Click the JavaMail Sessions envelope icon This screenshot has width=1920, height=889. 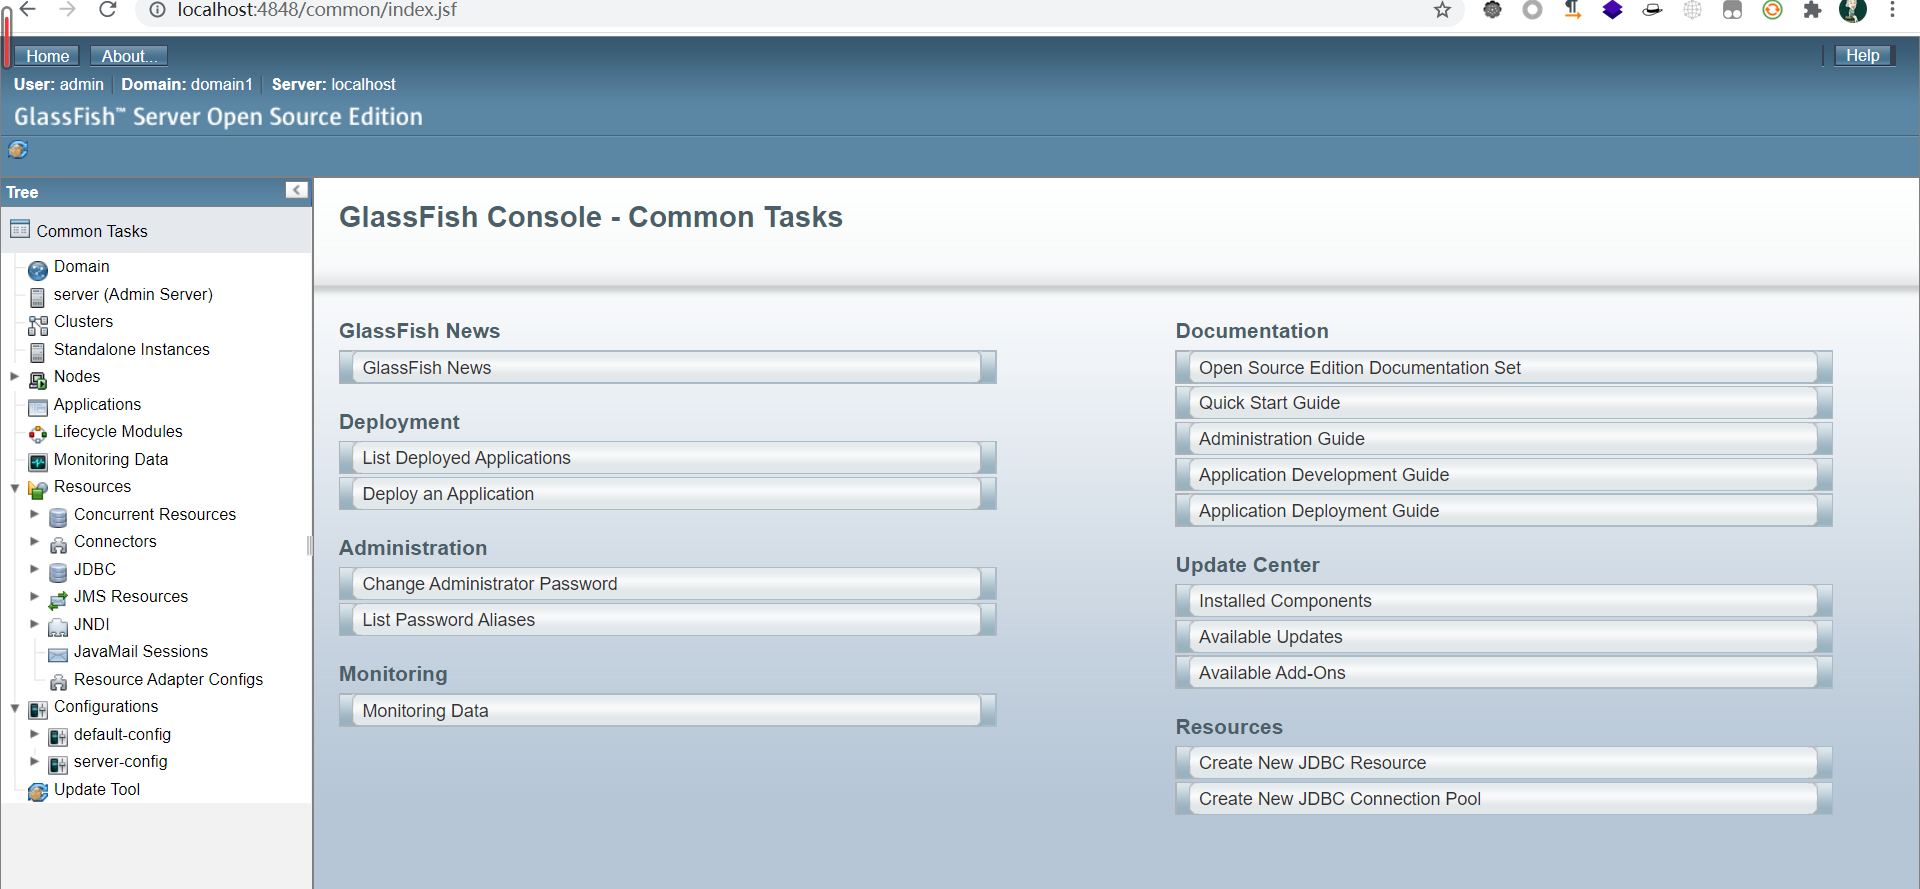(58, 655)
